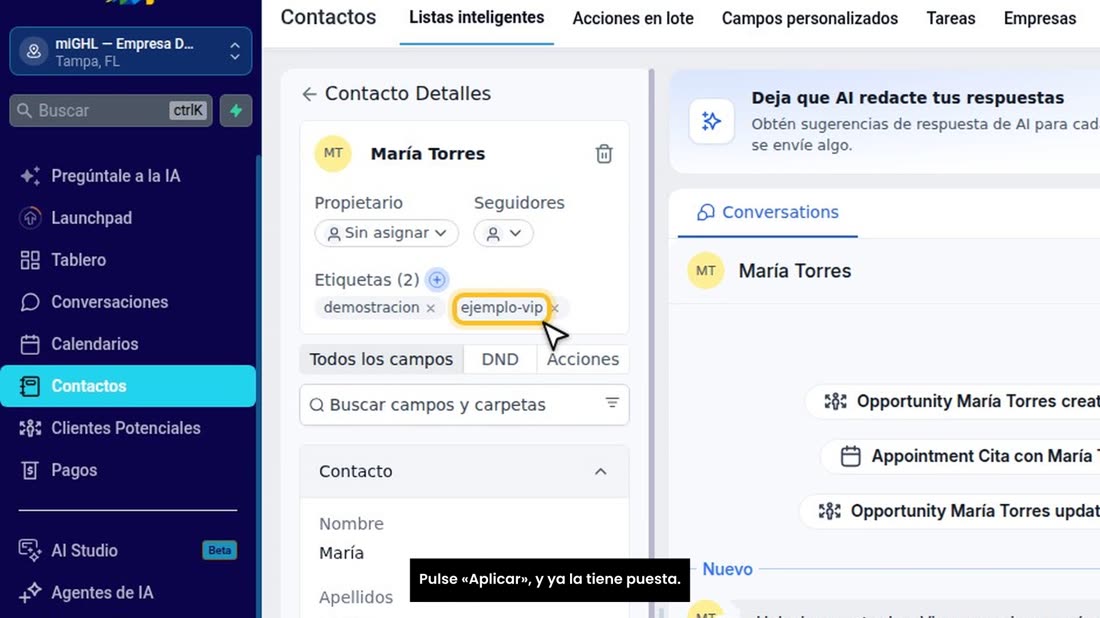Open the Tareas tab
1100x618 pixels.
951,18
